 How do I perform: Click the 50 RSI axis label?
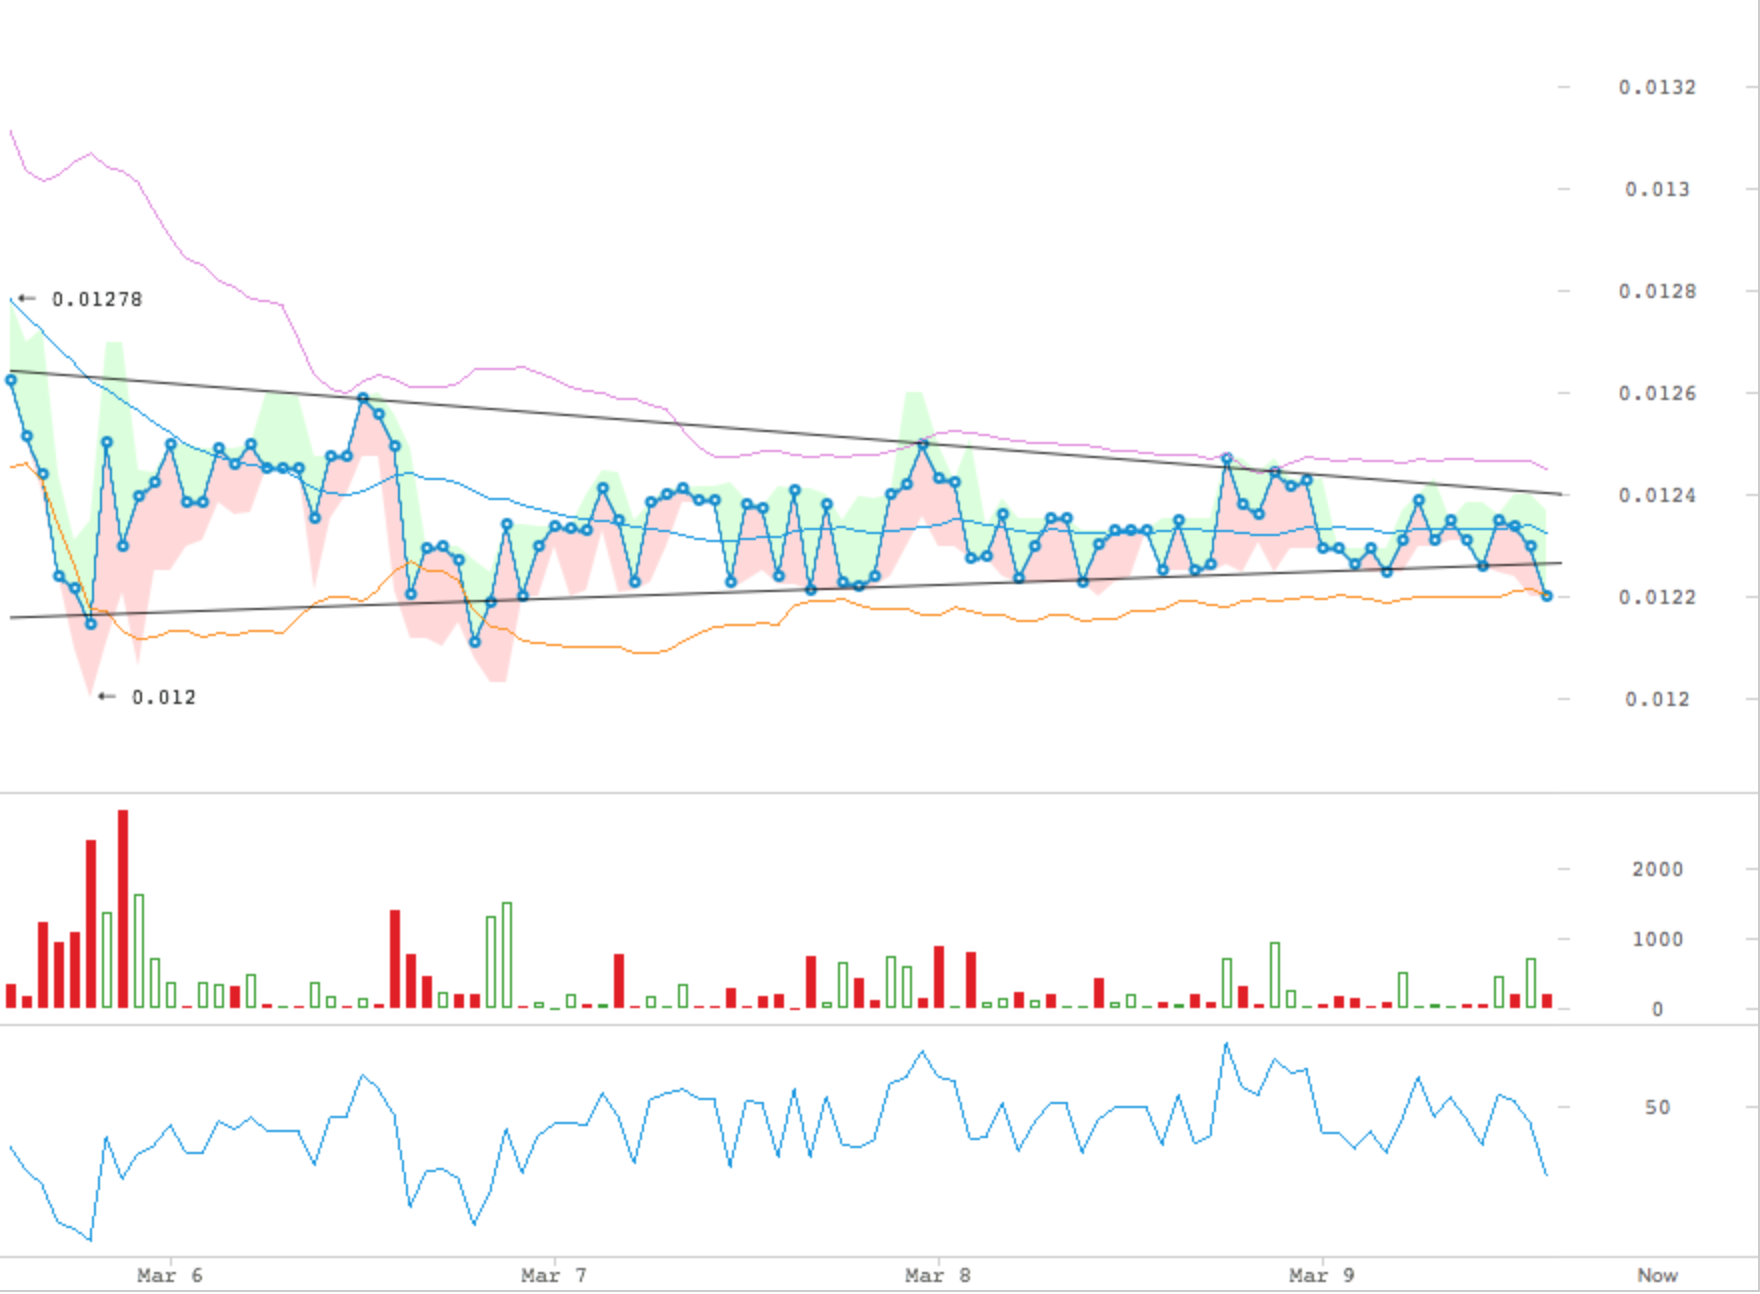click(1657, 1108)
